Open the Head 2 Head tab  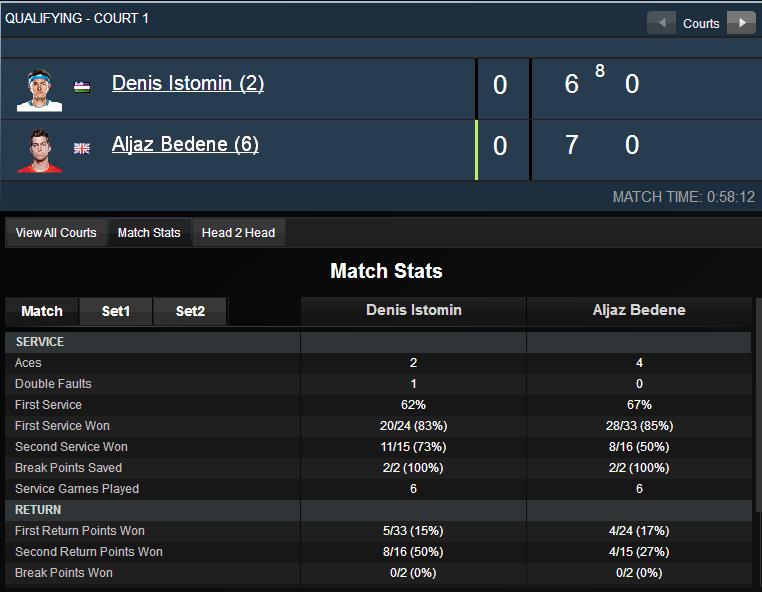click(239, 233)
